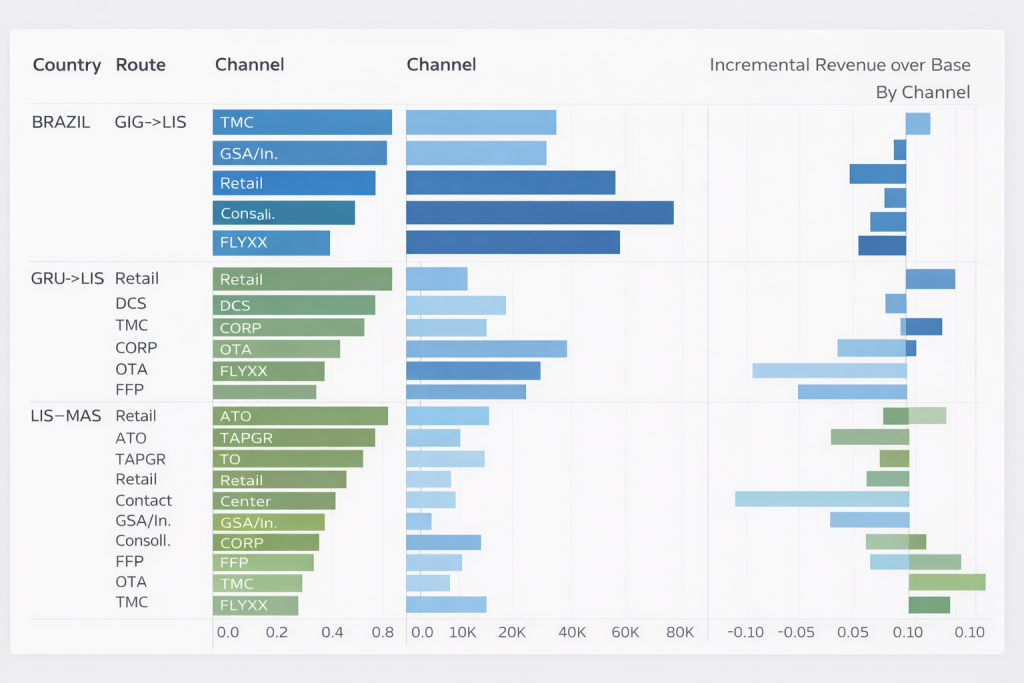Click the blue GSA/In. bar
This screenshot has height=683, width=1024.
point(299,153)
